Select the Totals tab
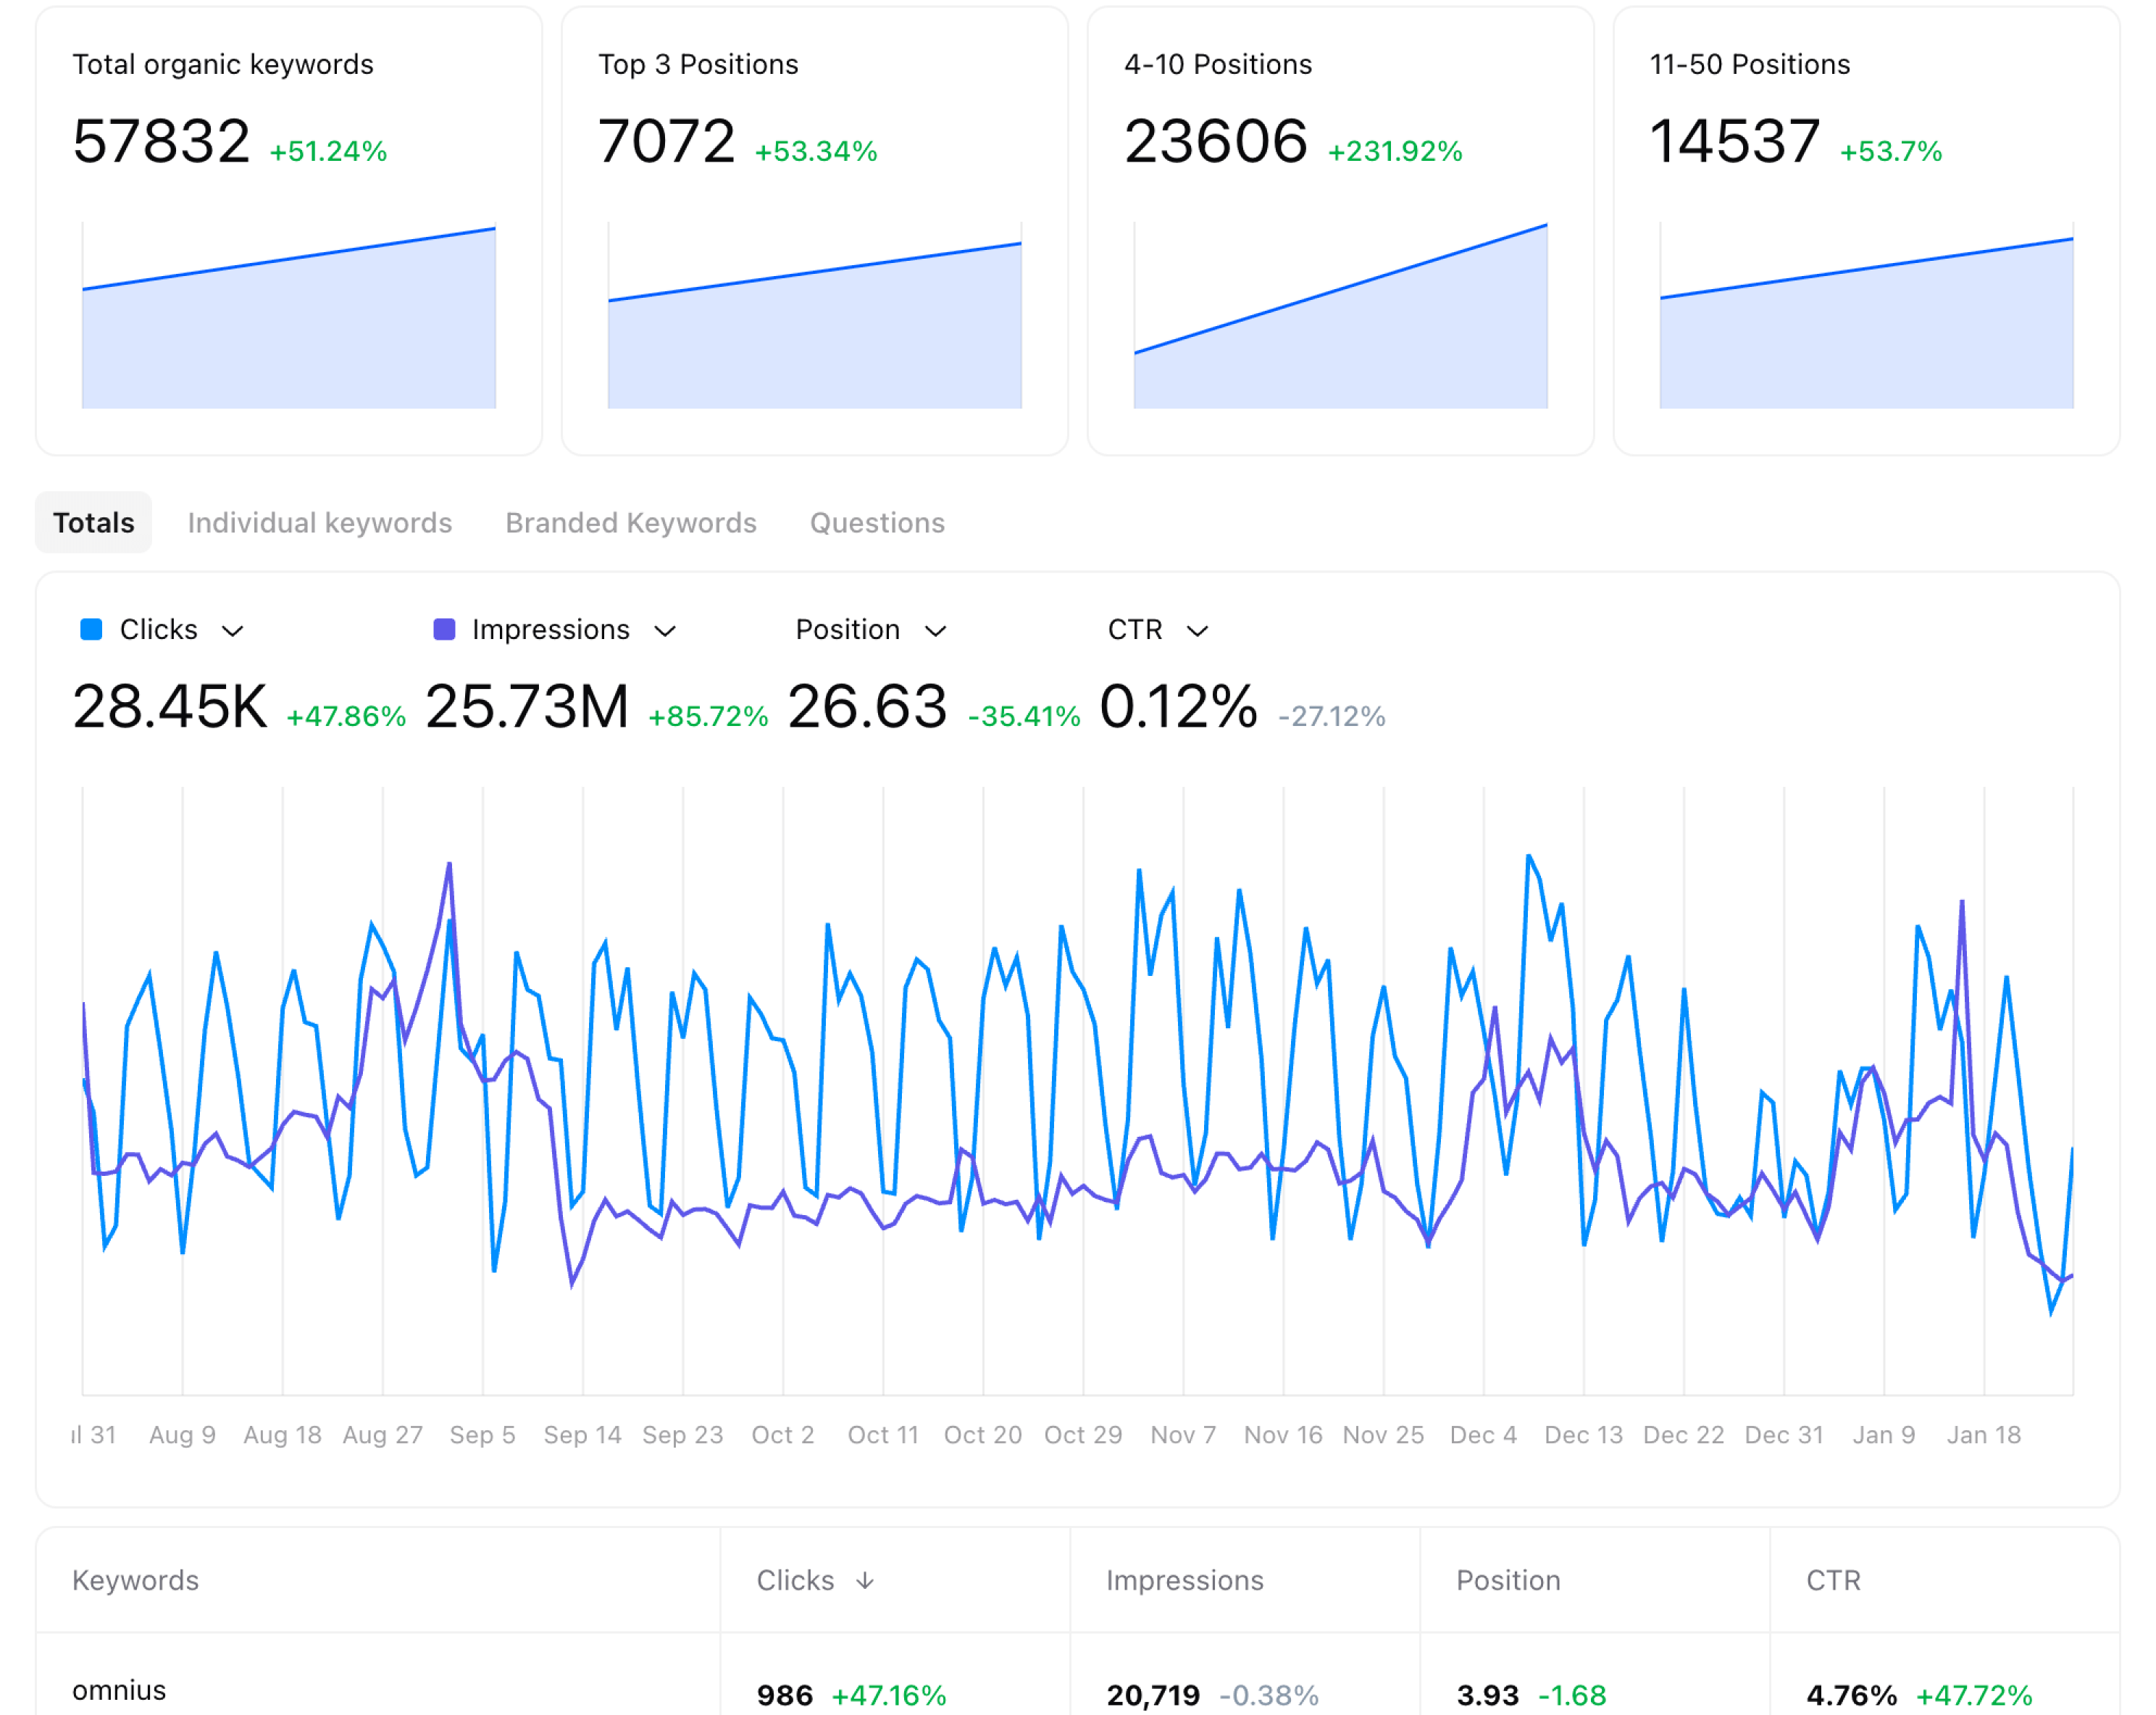 93,522
